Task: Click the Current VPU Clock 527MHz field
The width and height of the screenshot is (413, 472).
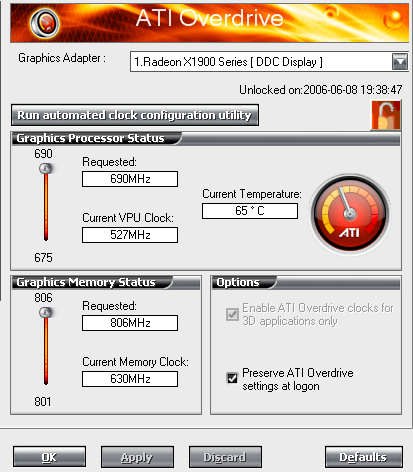Action: 130,235
